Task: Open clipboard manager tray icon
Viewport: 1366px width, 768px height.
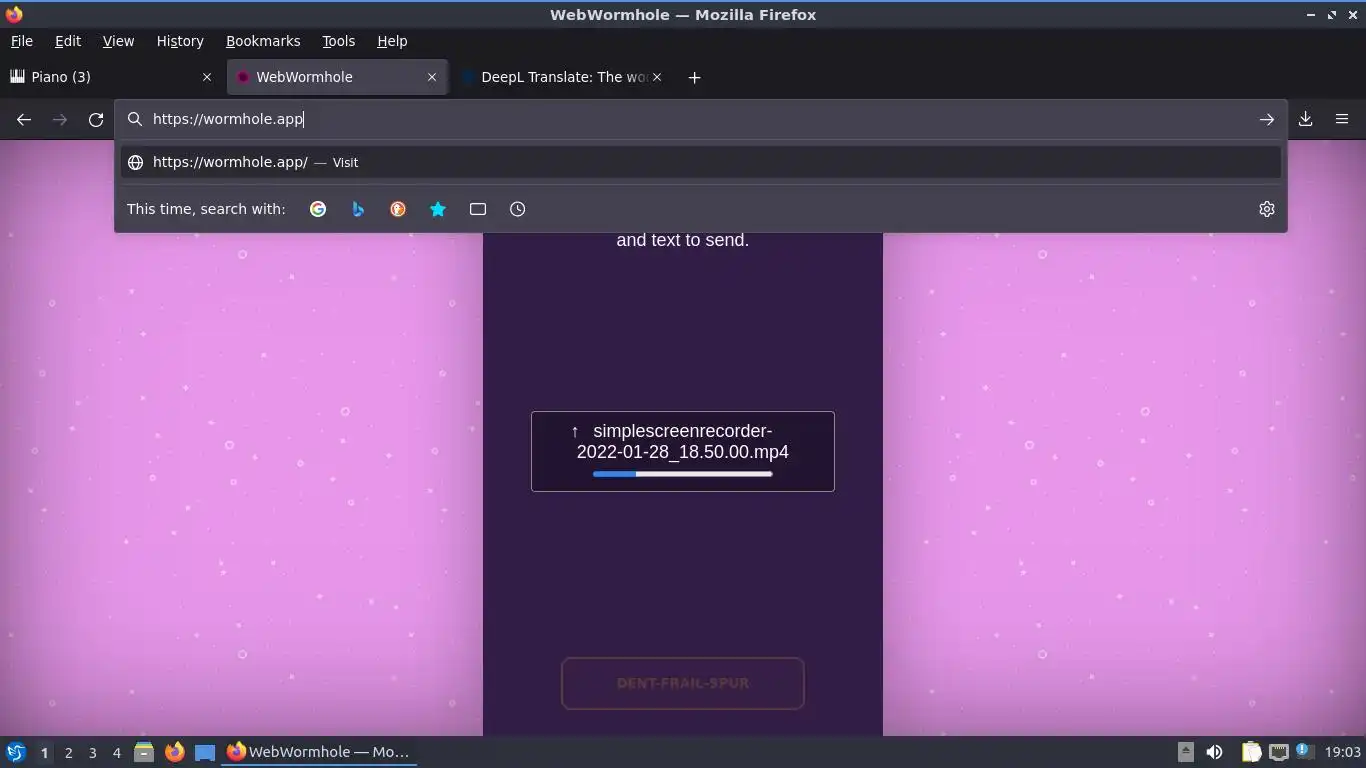Action: (1251, 752)
